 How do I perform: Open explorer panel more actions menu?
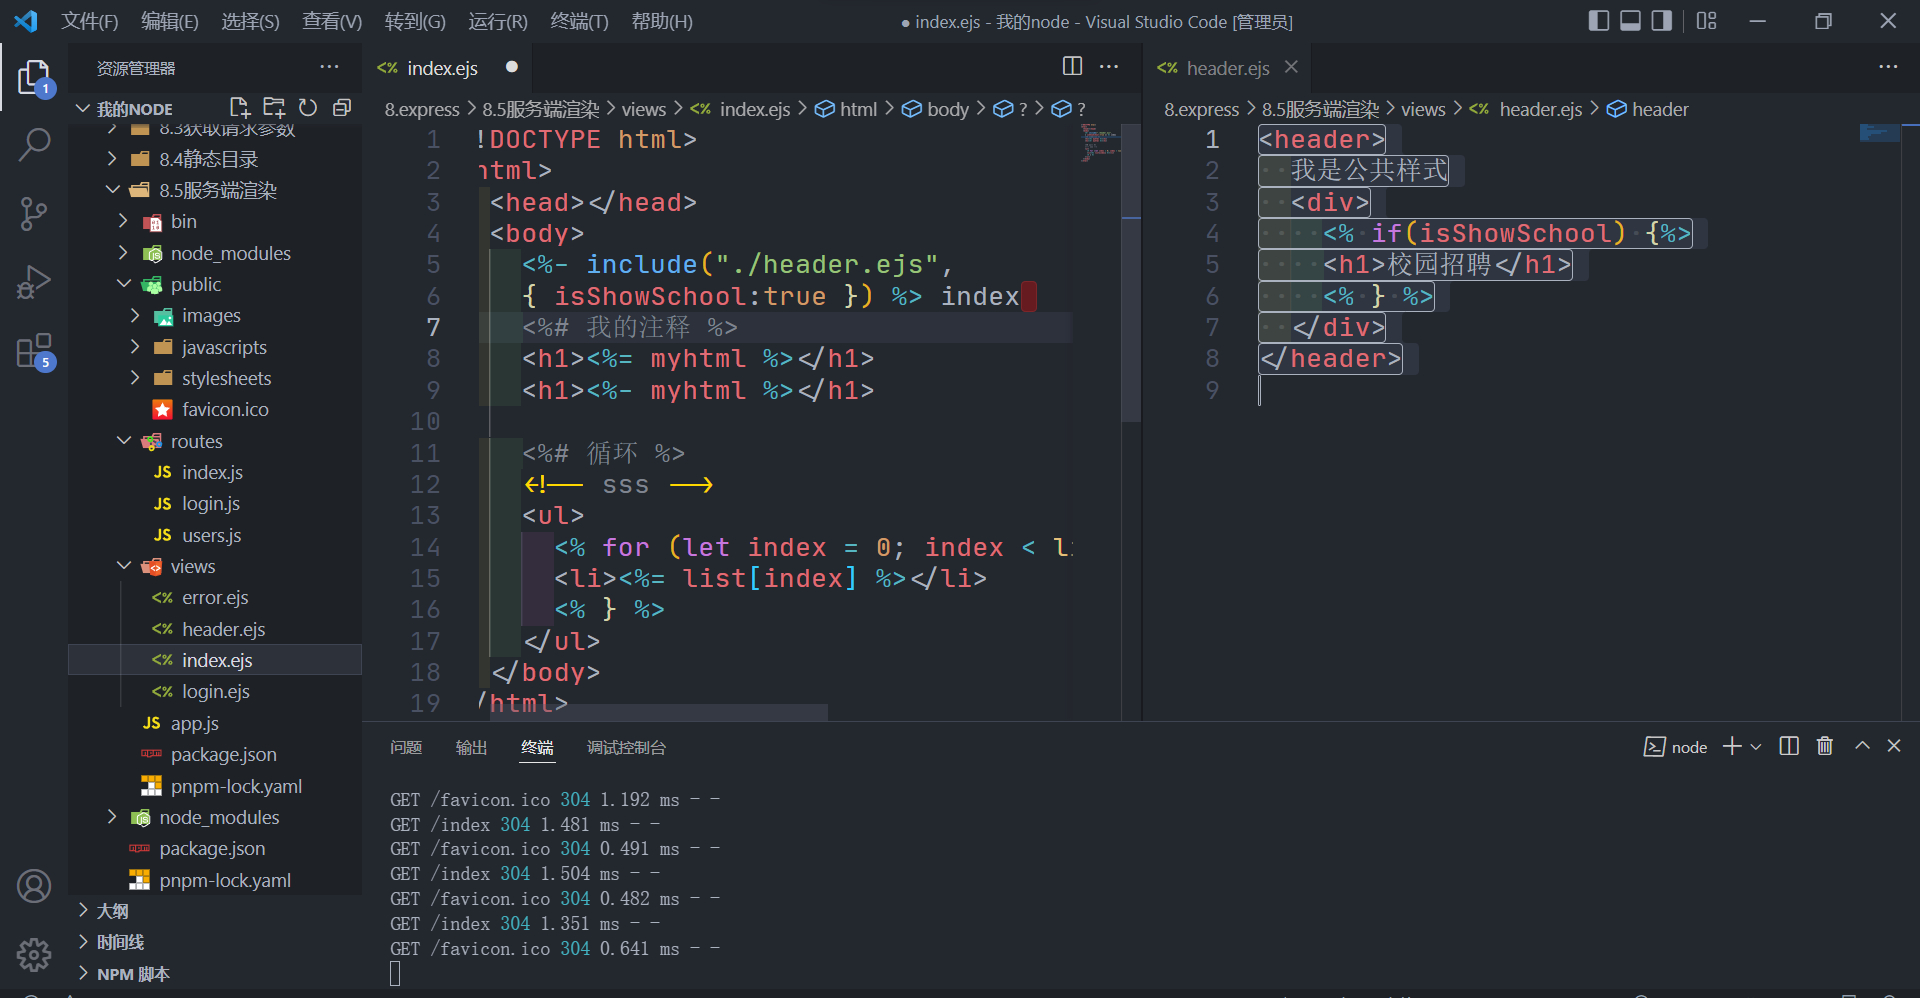(x=329, y=67)
